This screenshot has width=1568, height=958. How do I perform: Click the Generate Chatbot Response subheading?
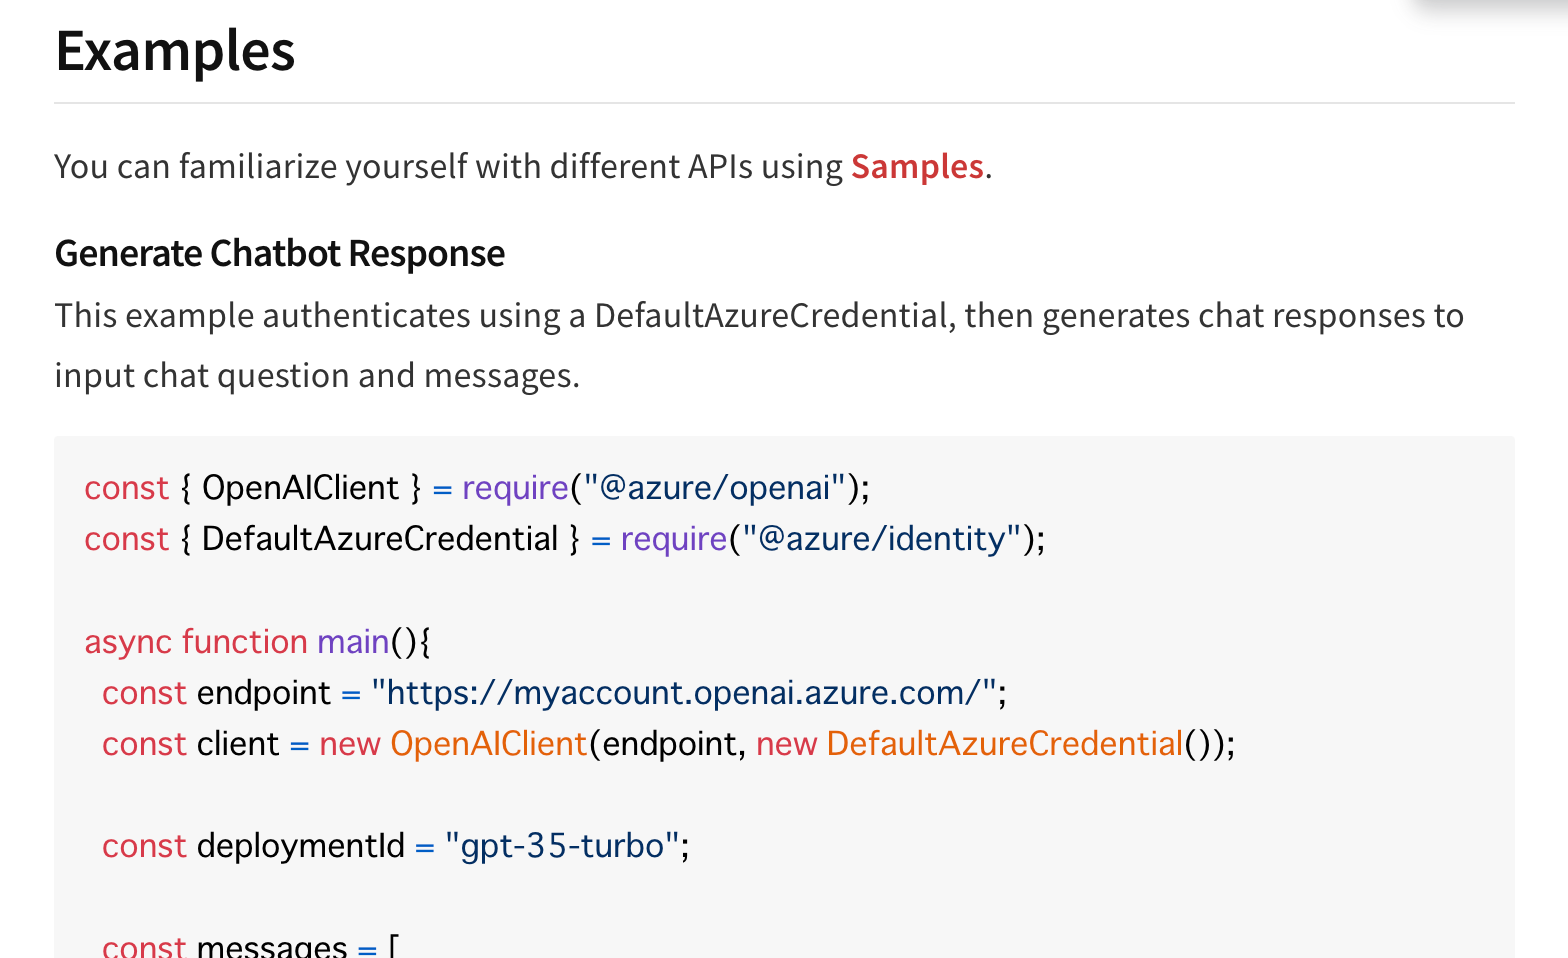[x=279, y=254]
